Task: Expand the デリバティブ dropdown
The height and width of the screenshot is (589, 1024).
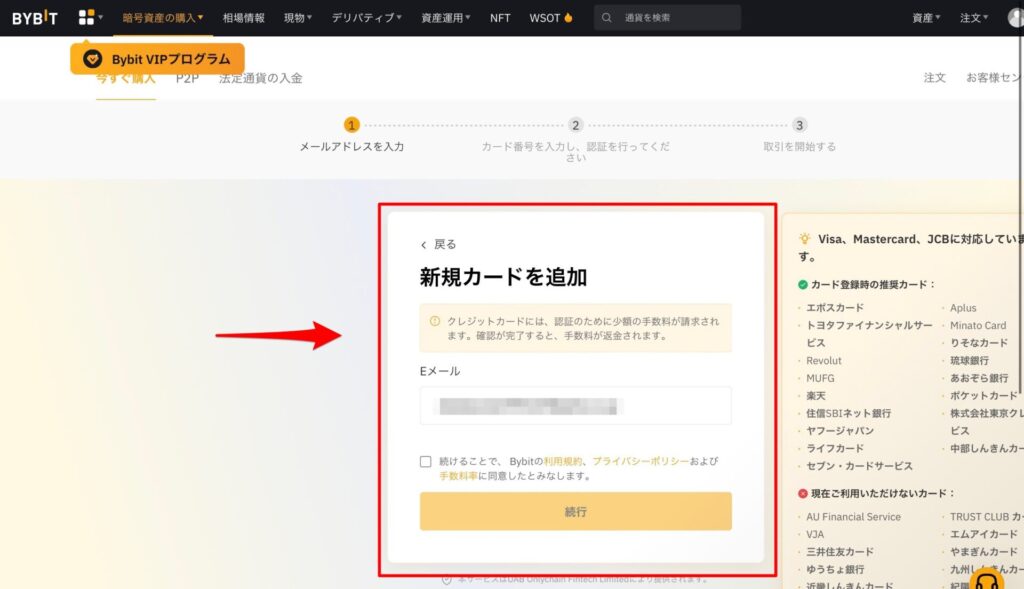Action: [366, 18]
